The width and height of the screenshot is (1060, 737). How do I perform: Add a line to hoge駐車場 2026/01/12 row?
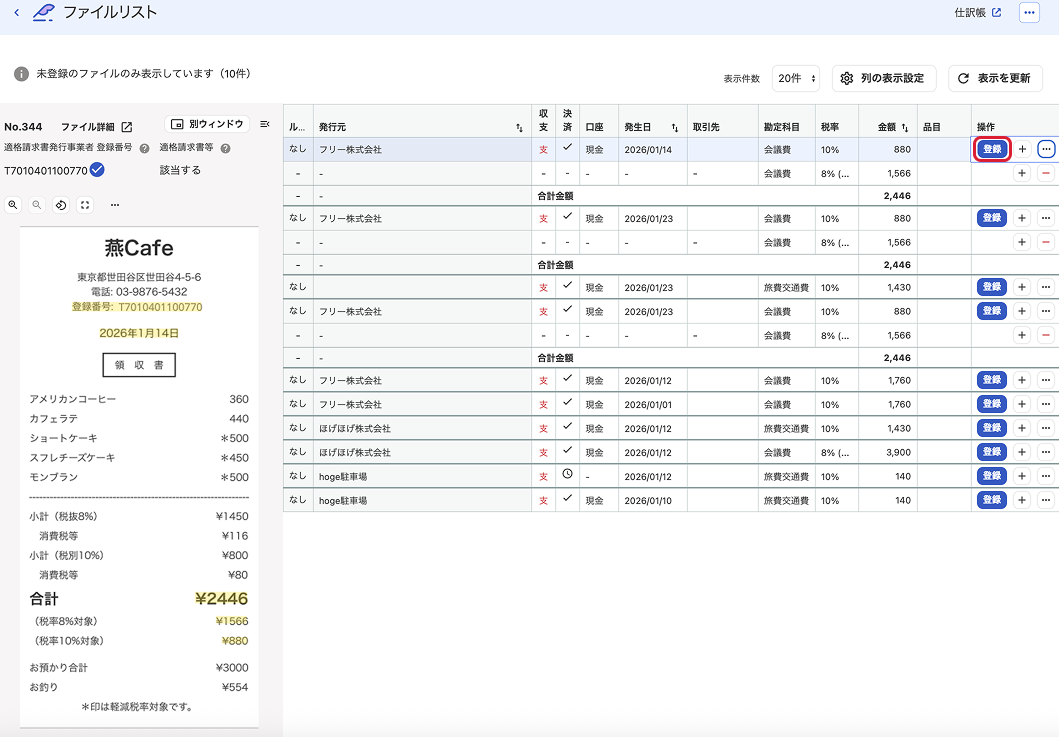1022,476
